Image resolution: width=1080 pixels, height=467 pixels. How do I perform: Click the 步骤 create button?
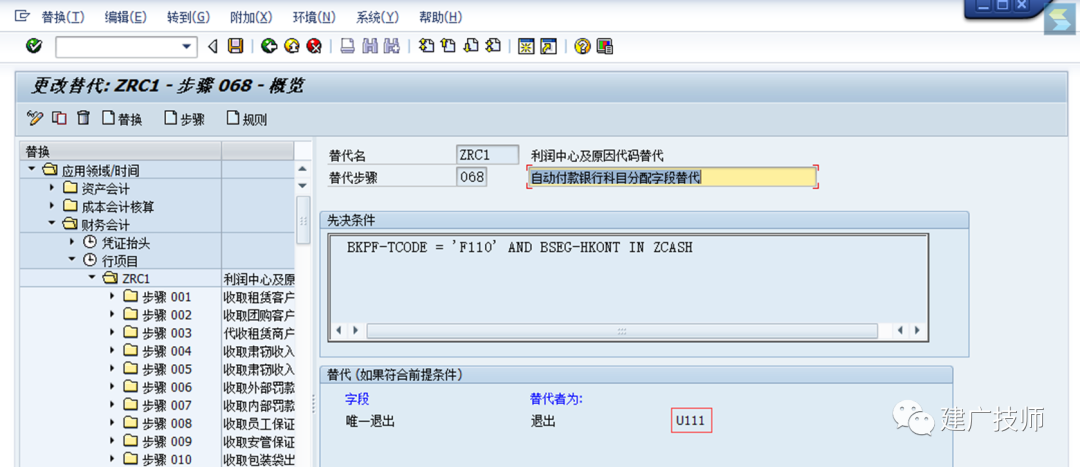[185, 118]
